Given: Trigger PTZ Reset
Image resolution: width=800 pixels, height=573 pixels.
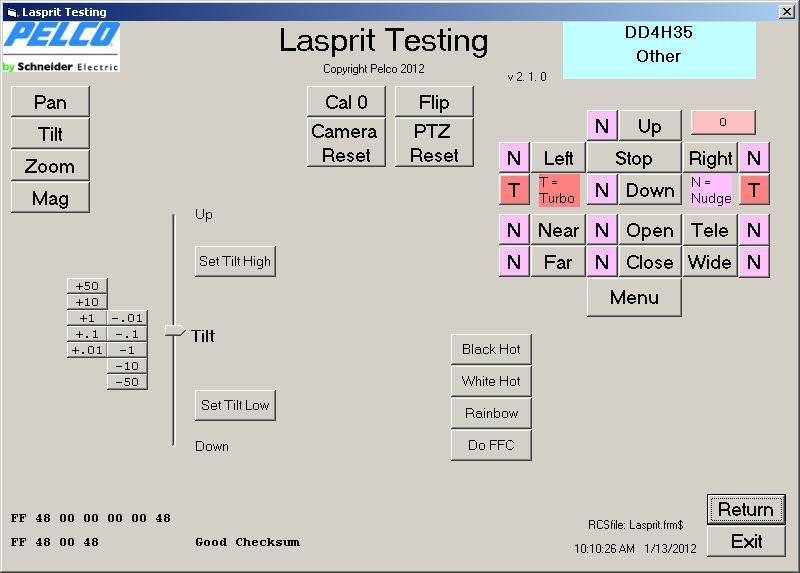Looking at the screenshot, I should point(434,143).
